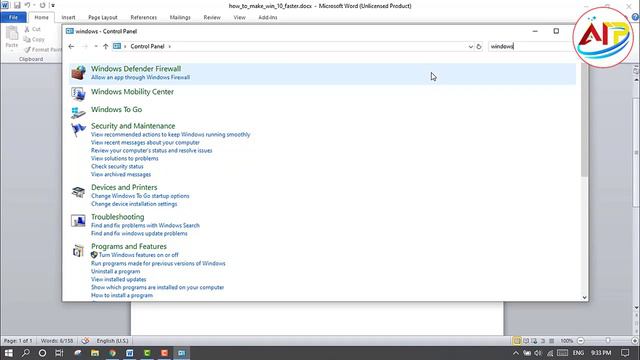Open the volume control in system tray

tap(538, 353)
